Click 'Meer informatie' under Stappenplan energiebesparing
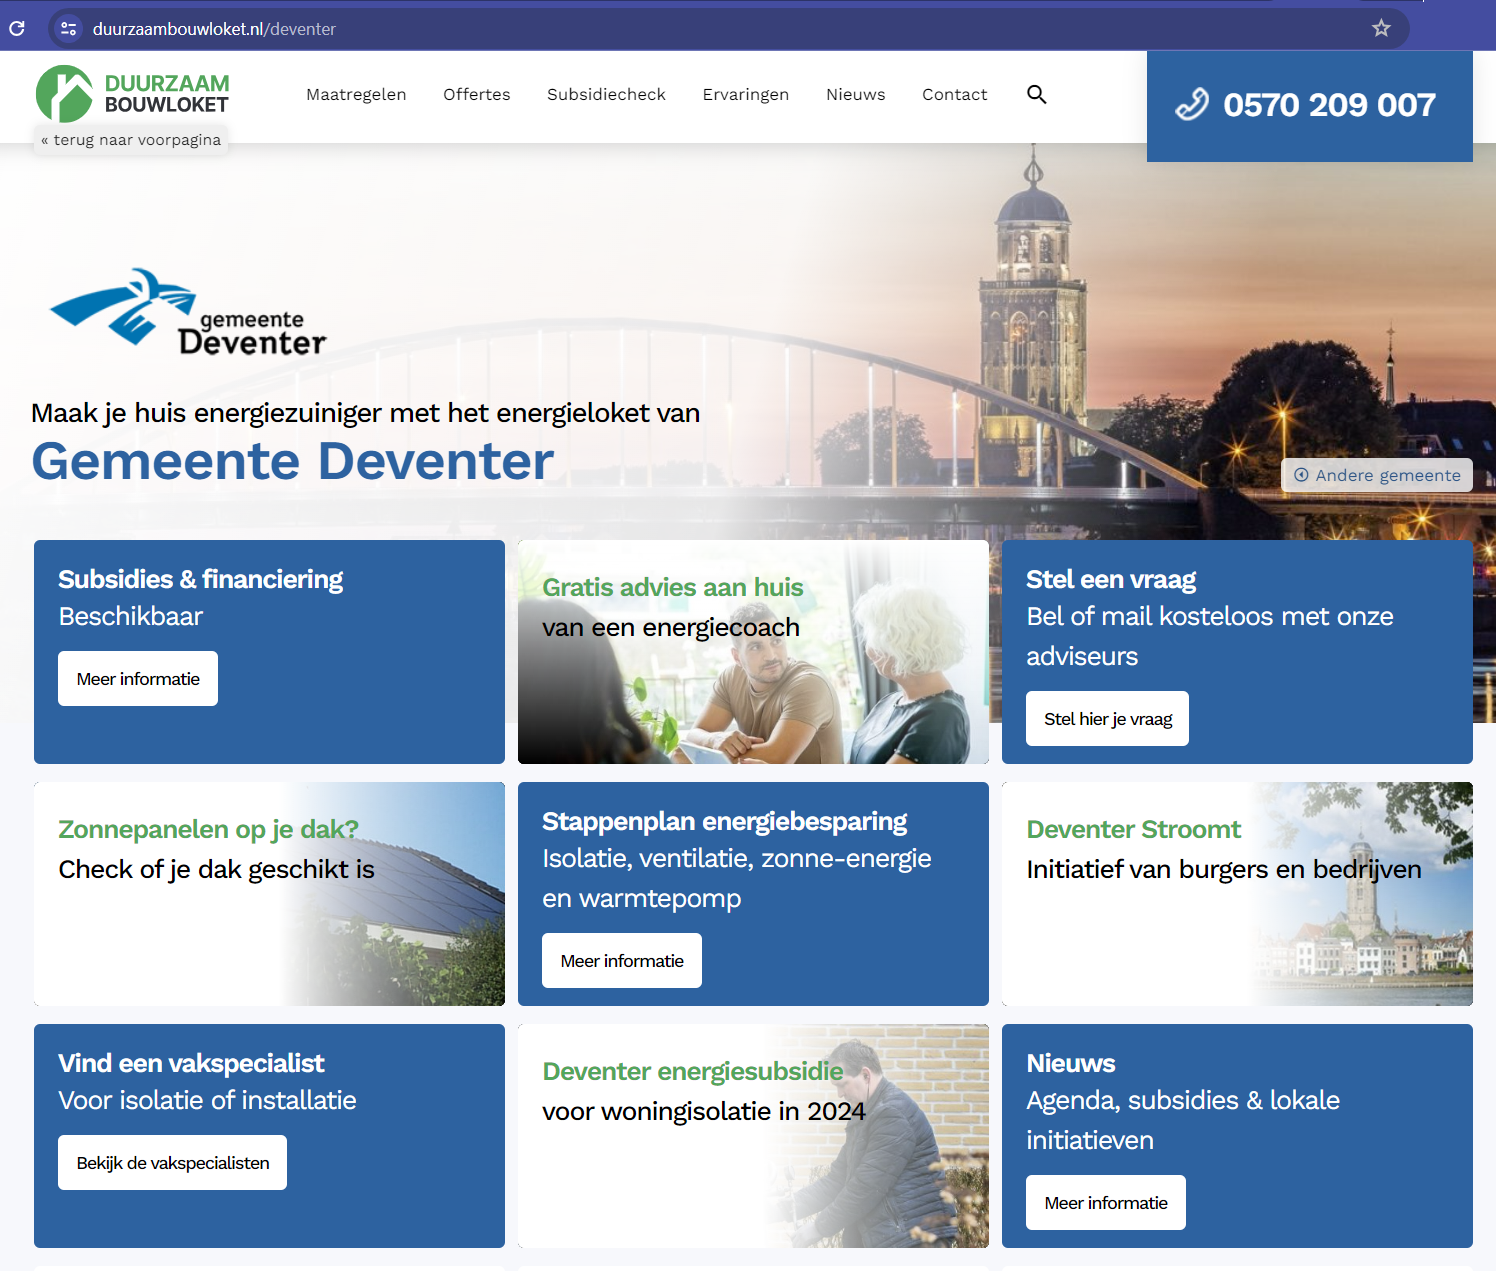 pyautogui.click(x=622, y=961)
